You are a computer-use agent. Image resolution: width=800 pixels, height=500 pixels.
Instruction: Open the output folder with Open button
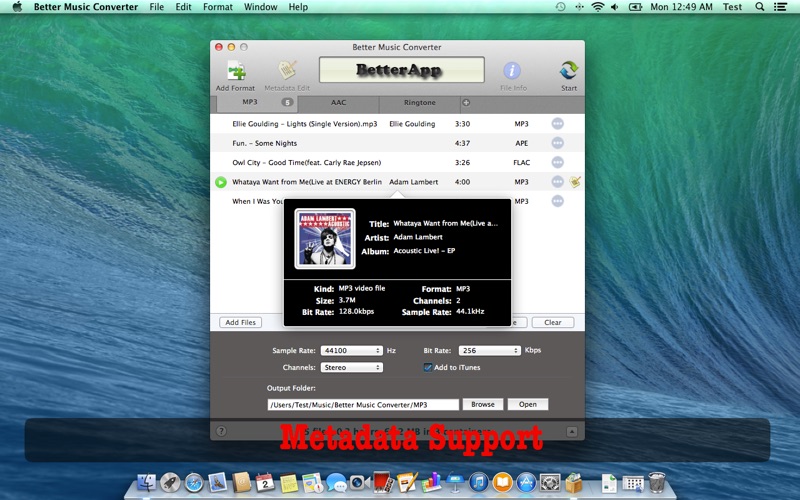click(528, 404)
